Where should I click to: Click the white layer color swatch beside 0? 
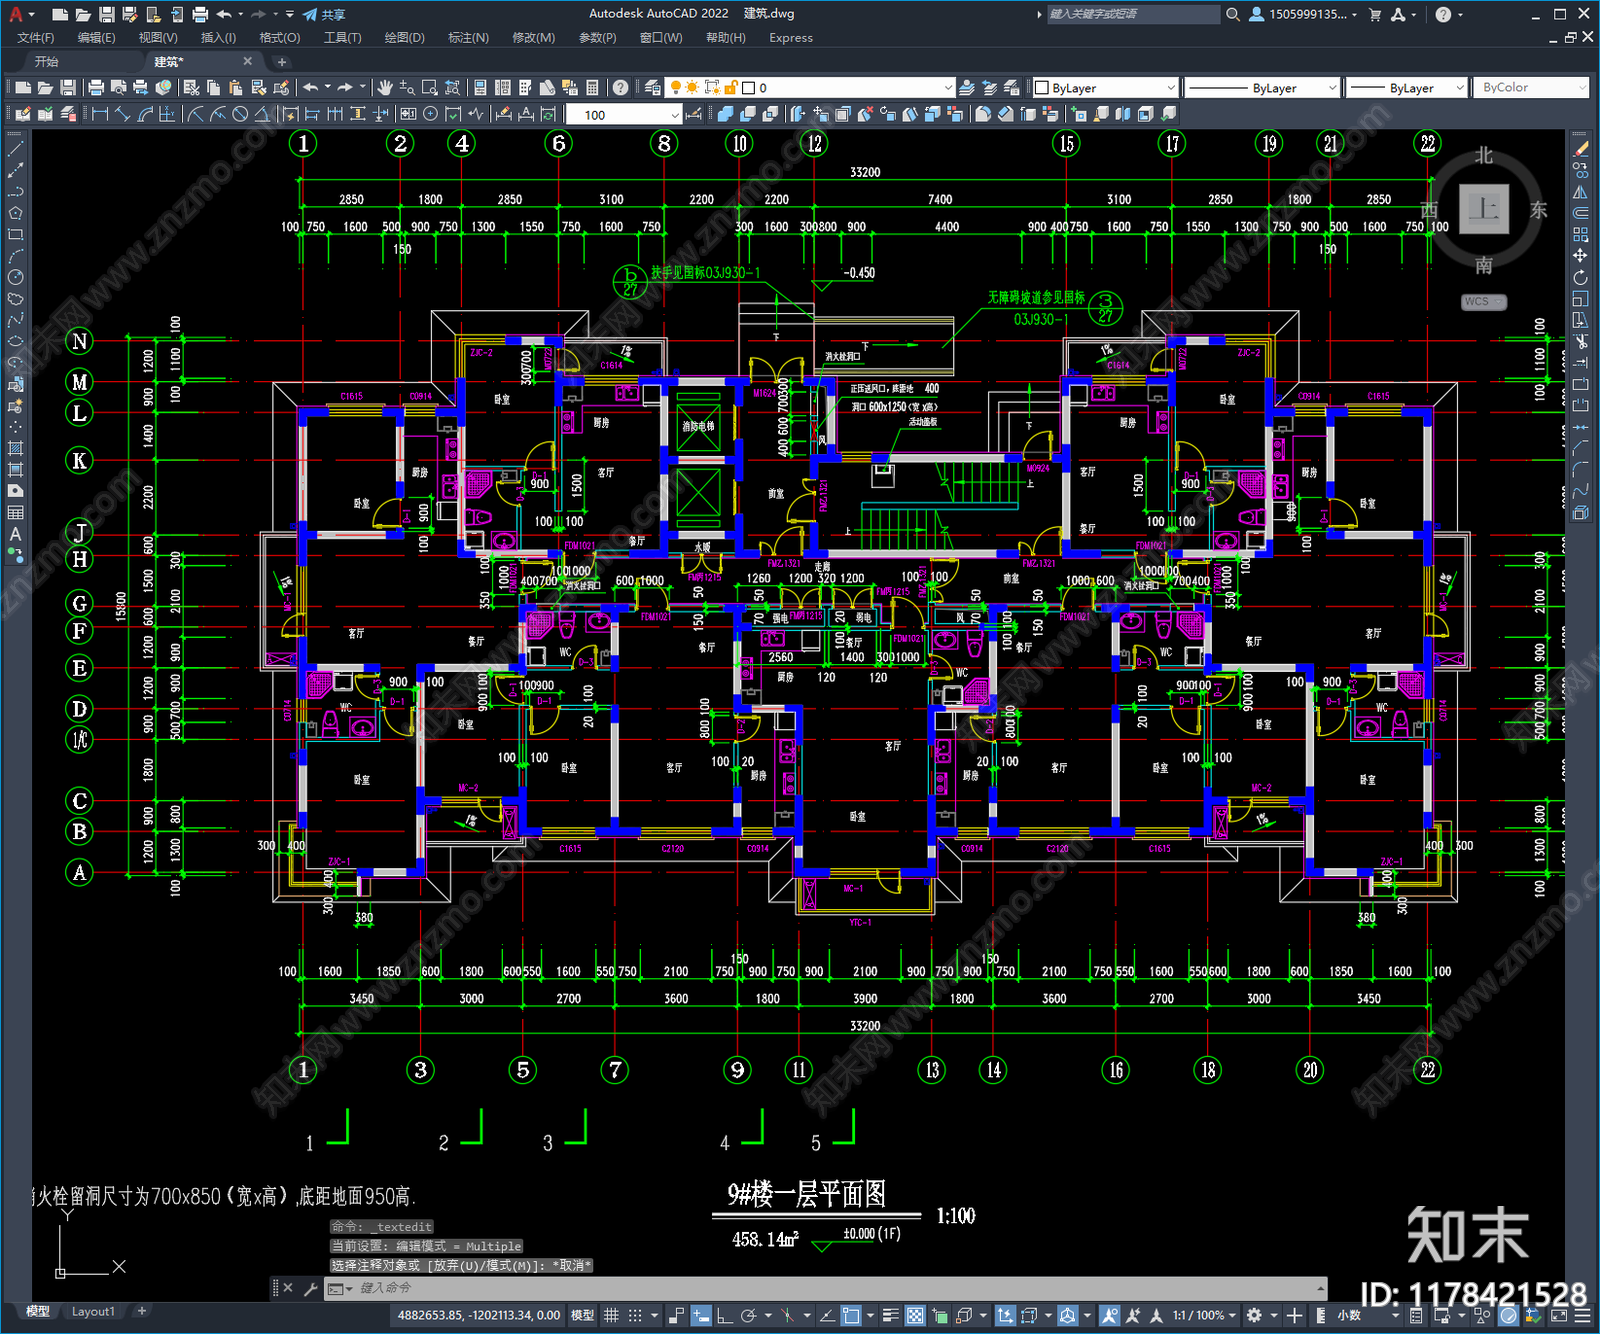pos(748,88)
